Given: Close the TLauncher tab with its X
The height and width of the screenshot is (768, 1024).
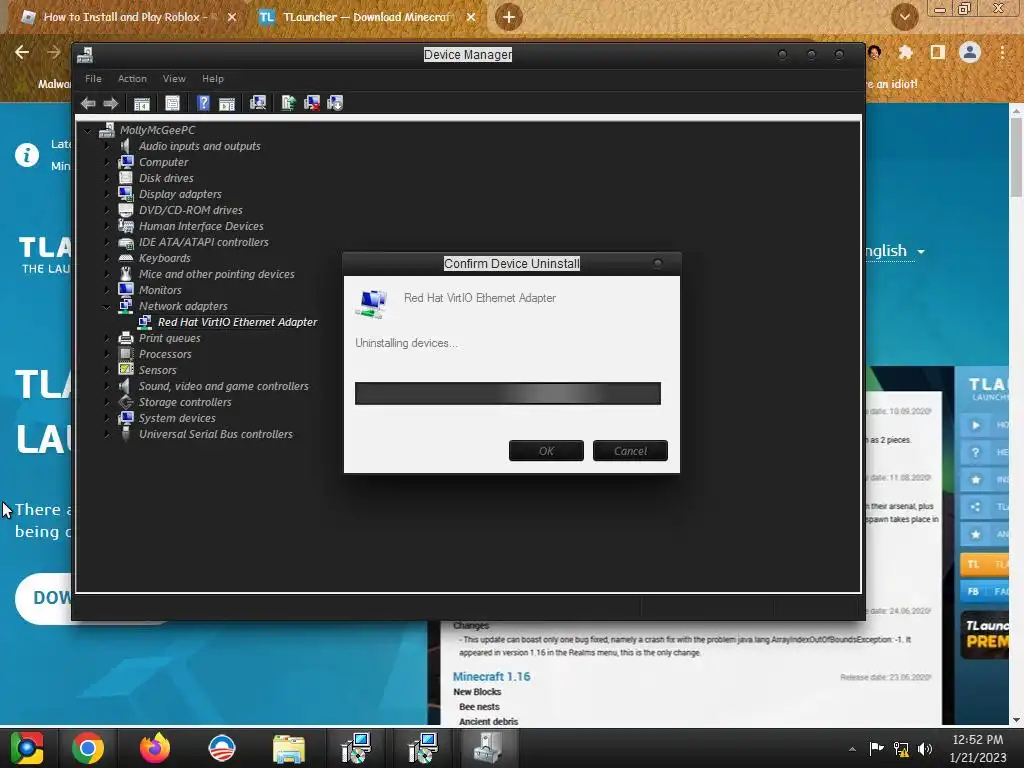Looking at the screenshot, I should pos(471,18).
